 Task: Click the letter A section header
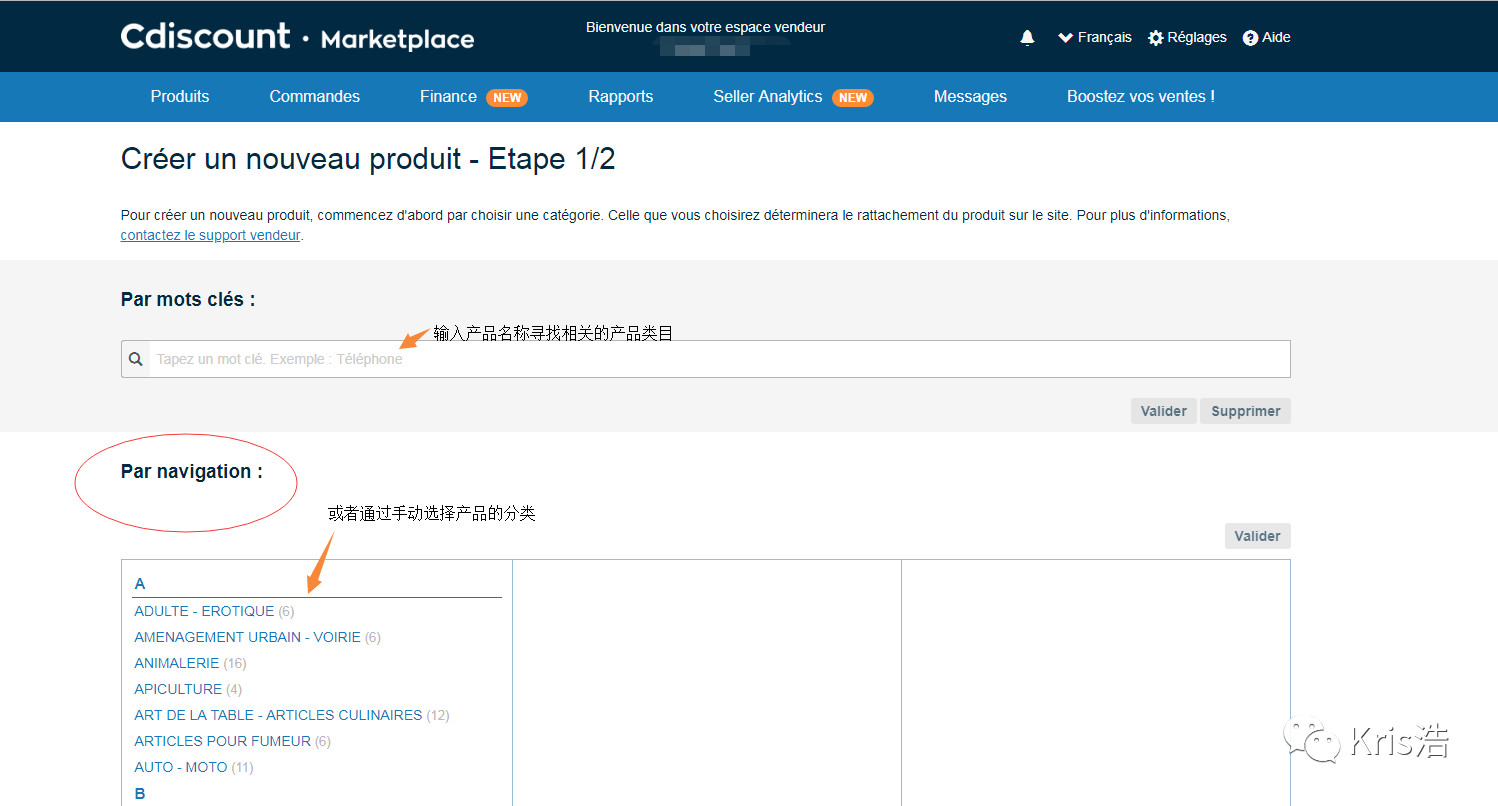[140, 583]
